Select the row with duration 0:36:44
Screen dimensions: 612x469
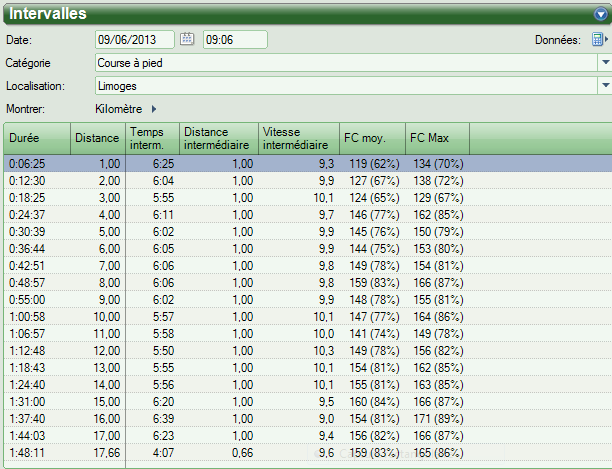point(308,249)
